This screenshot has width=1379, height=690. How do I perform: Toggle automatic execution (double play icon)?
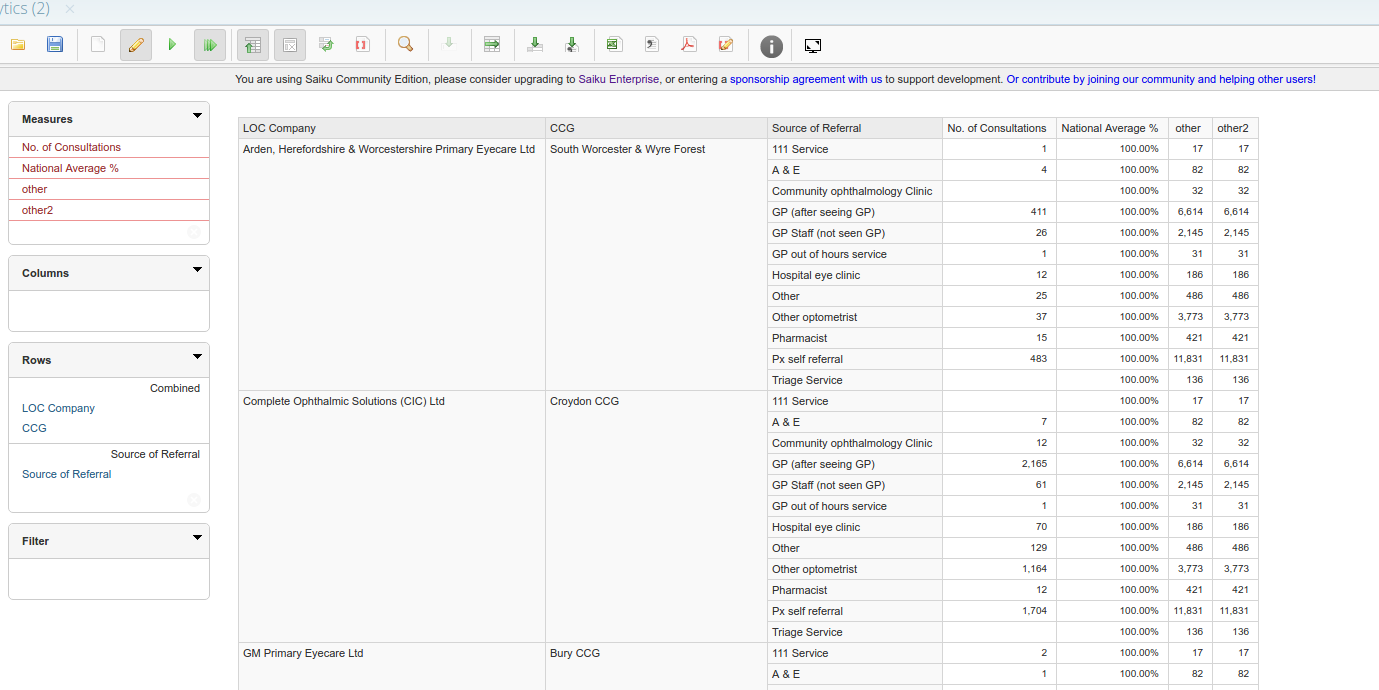coord(210,45)
